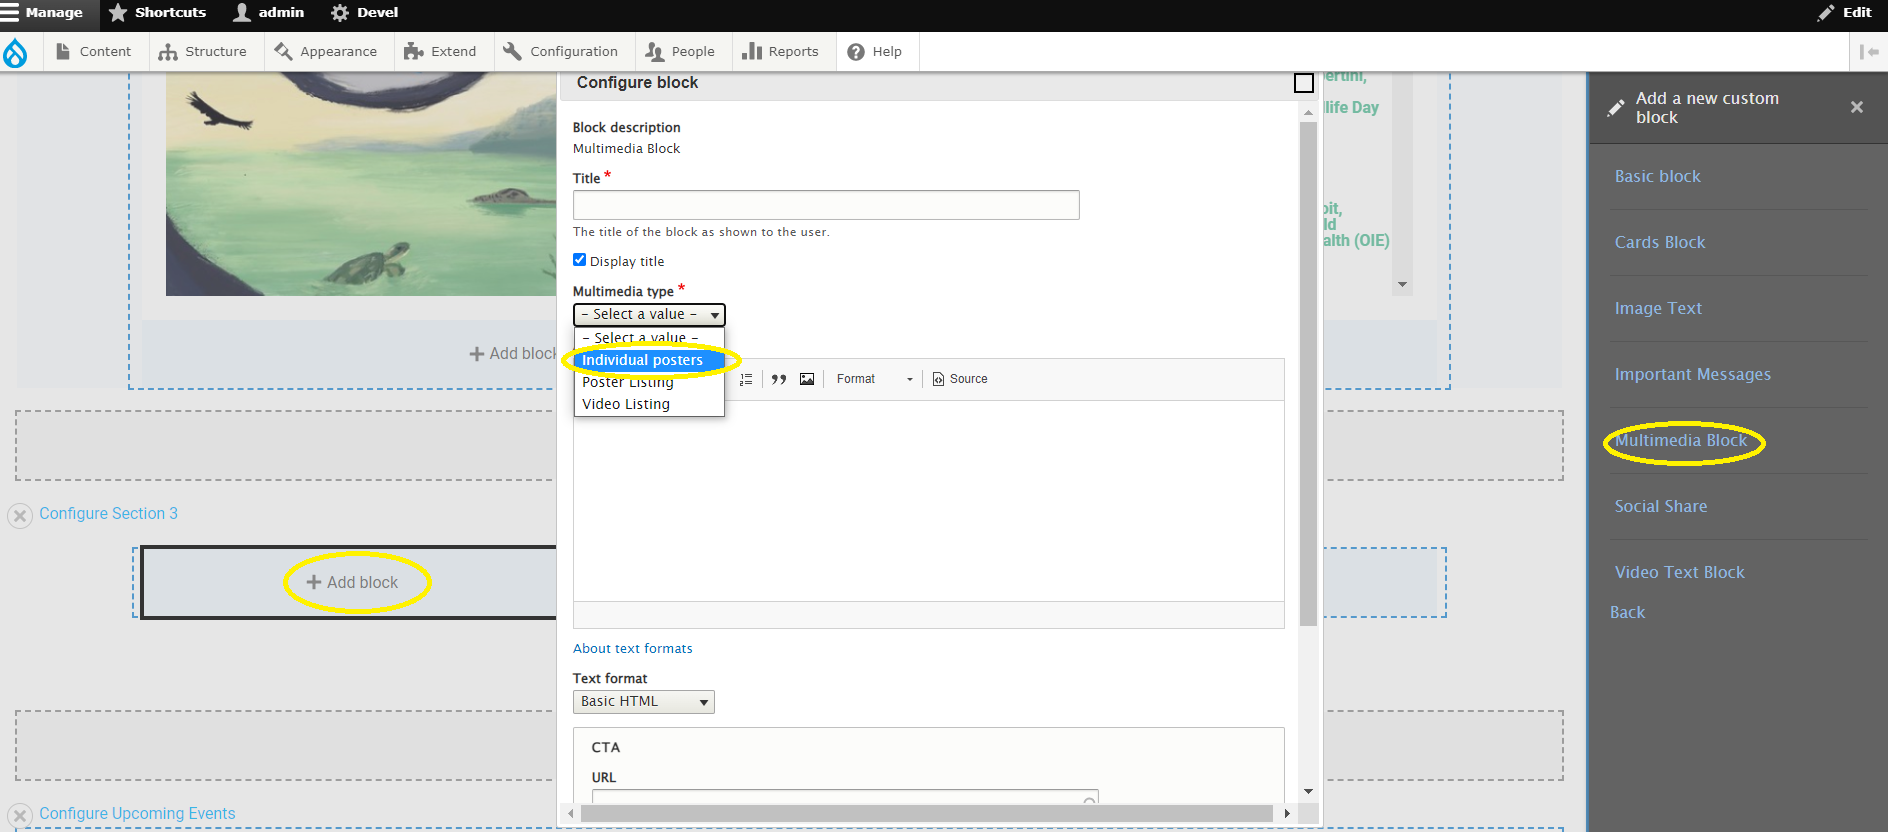Choose the '- Select a value -' list option
This screenshot has width=1888, height=832.
[x=649, y=337]
